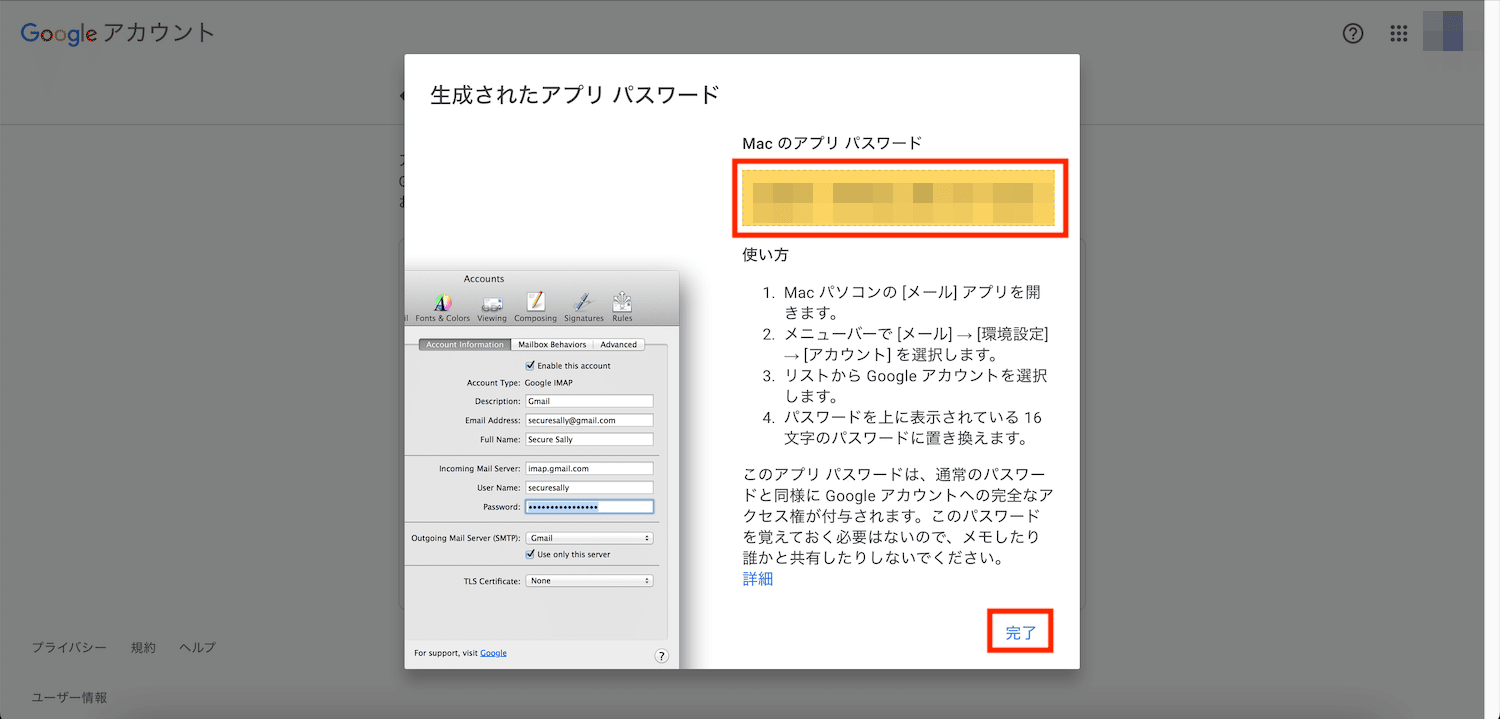Open Google help question mark icon
Image resolution: width=1500 pixels, height=719 pixels.
pyautogui.click(x=1352, y=33)
